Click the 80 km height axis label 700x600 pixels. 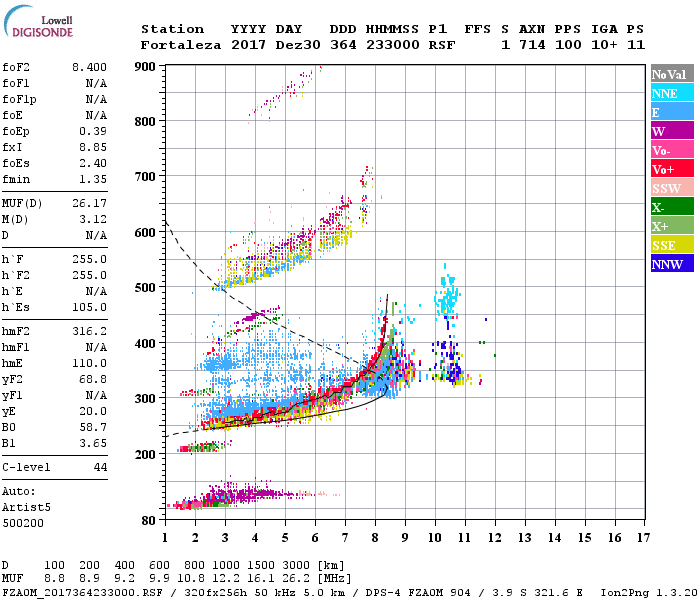[x=149, y=520]
